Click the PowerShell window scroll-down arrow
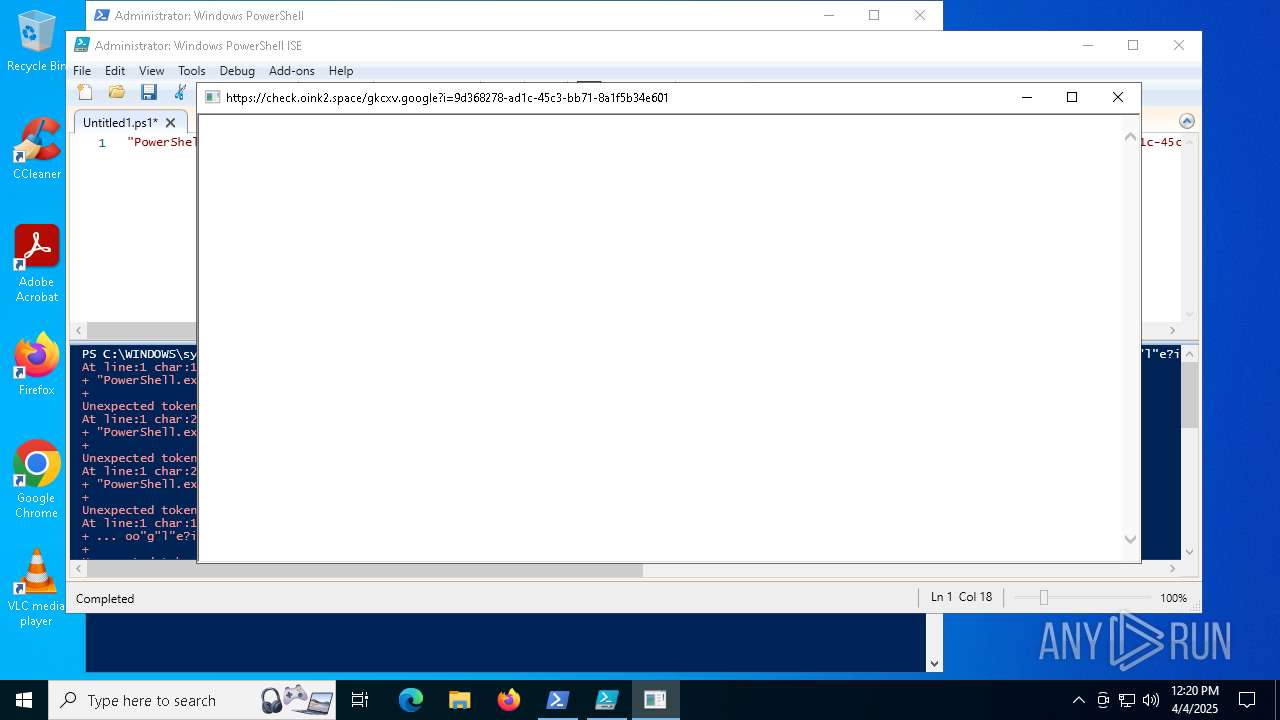1280x720 pixels. click(934, 663)
